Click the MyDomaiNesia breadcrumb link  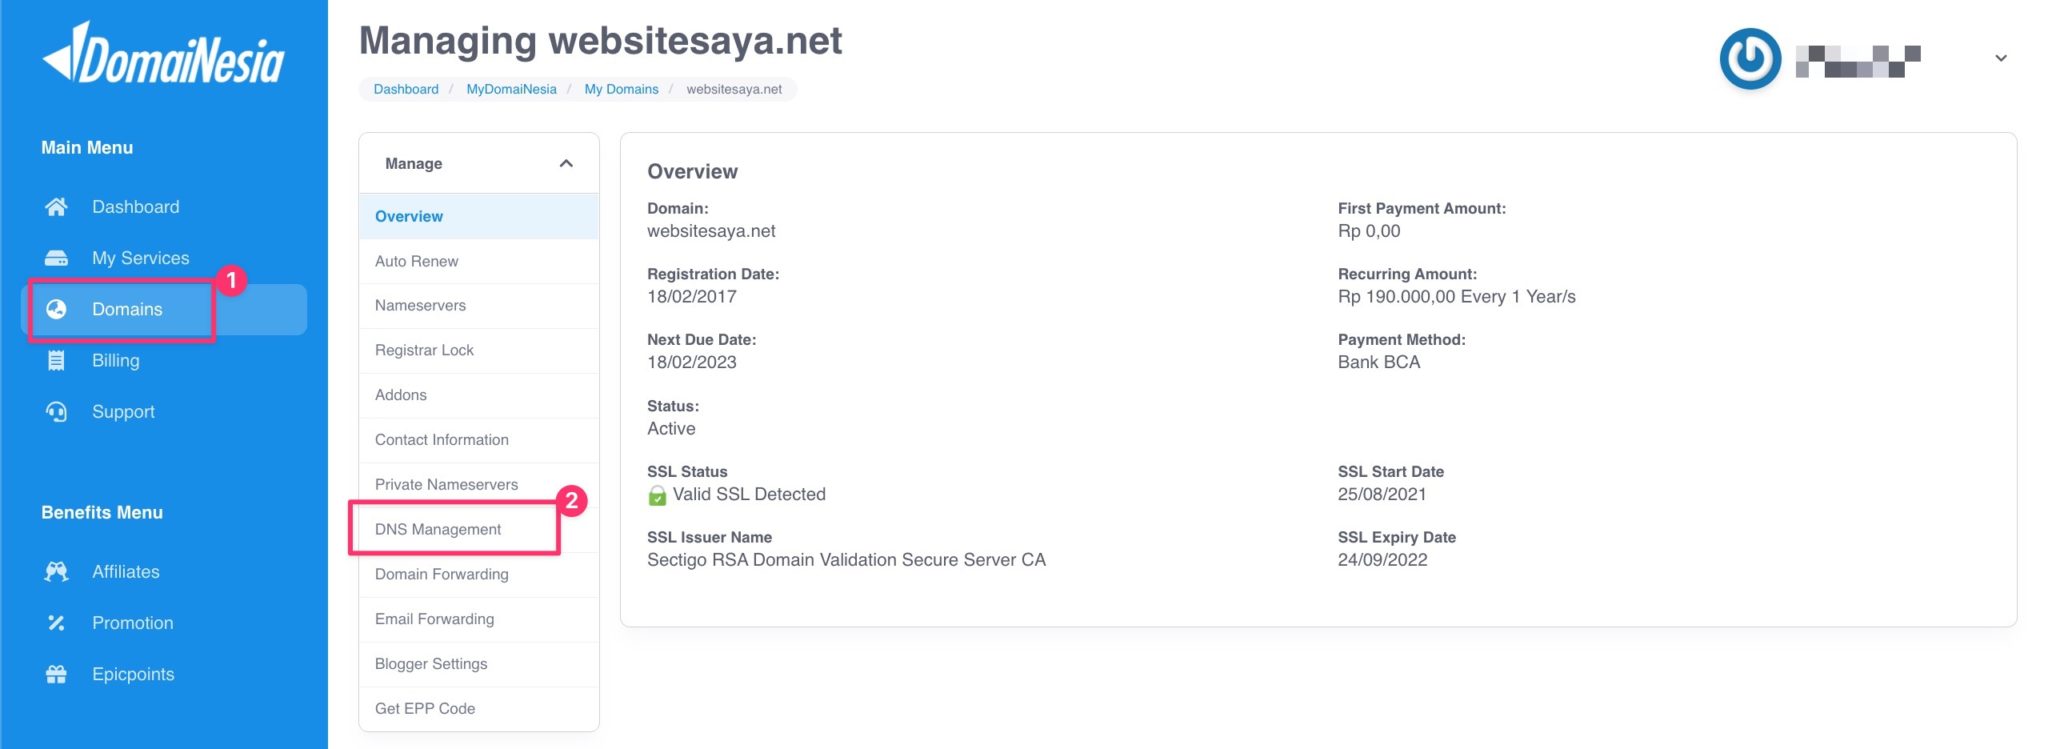click(x=511, y=89)
